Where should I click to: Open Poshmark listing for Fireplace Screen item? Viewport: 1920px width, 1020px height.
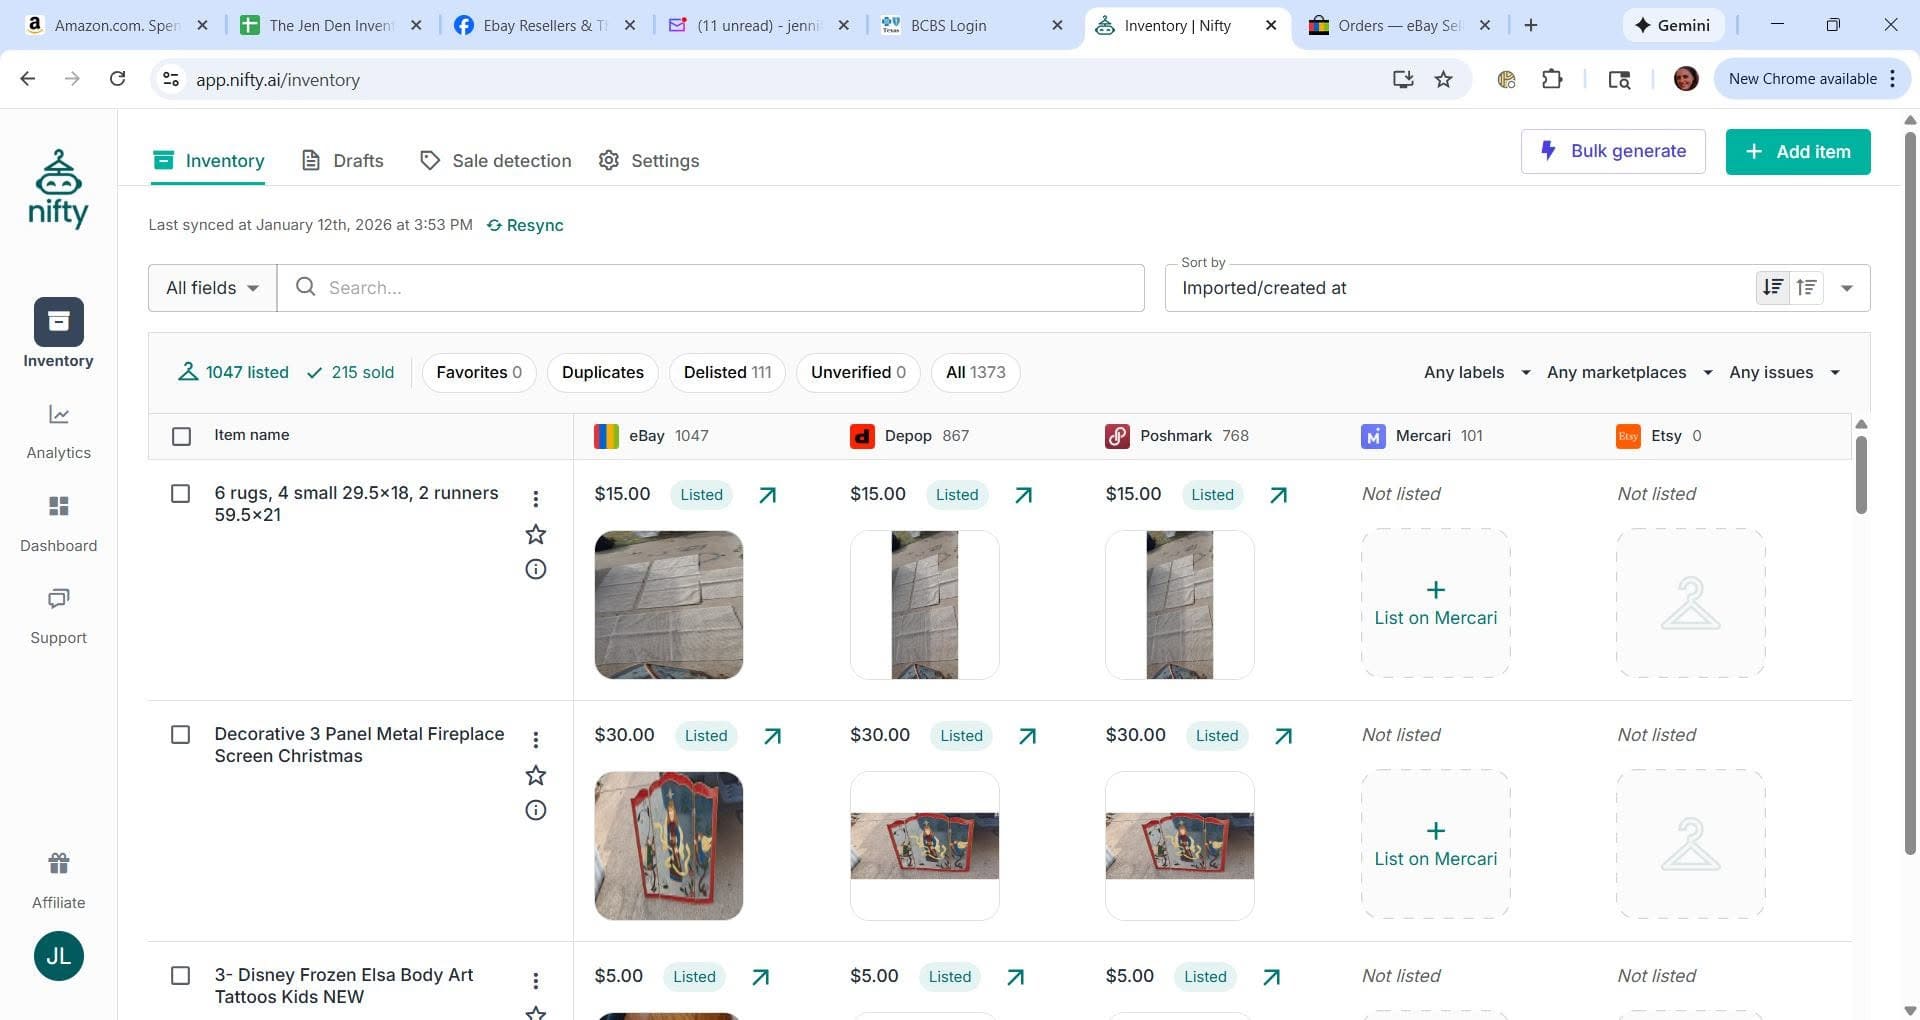click(1283, 736)
